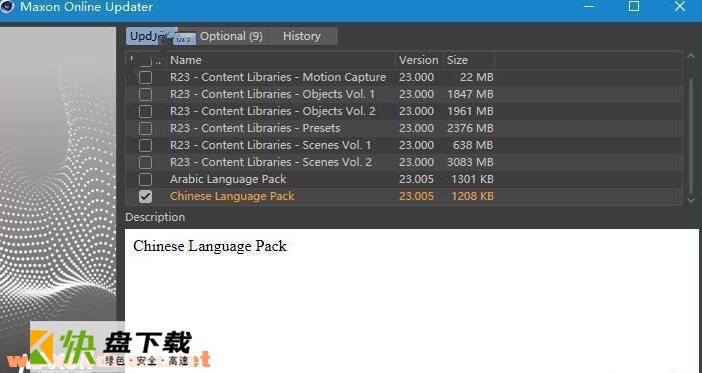The image size is (702, 373).
Task: Sort the list by the Version column
Action: click(x=419, y=60)
